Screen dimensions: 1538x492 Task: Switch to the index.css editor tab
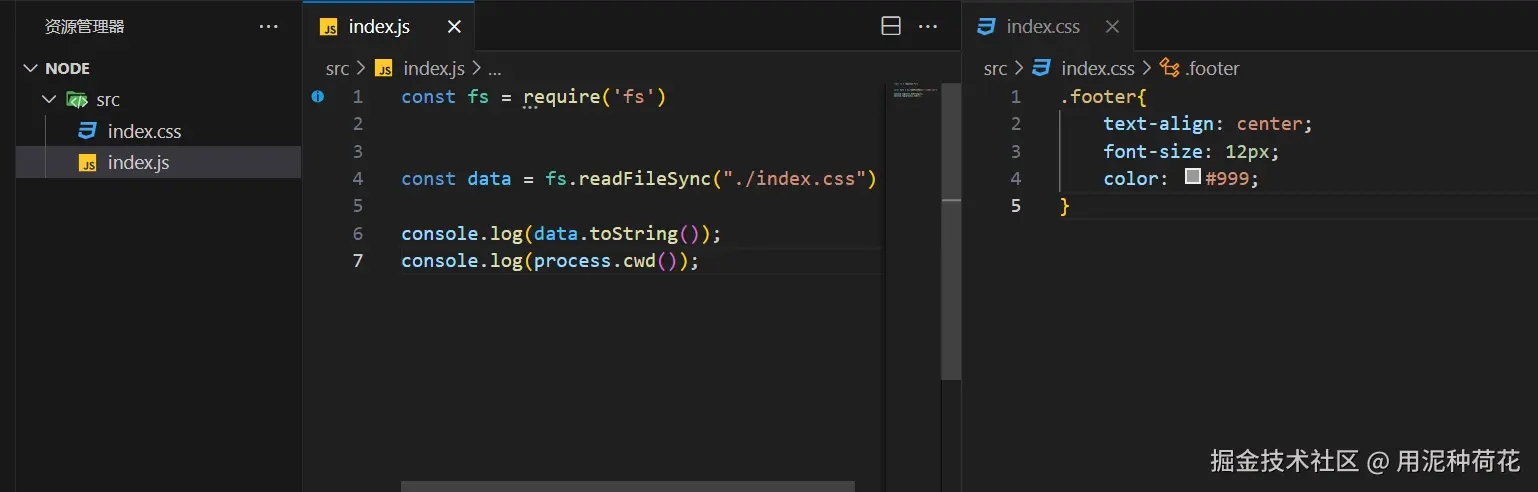coord(1043,27)
